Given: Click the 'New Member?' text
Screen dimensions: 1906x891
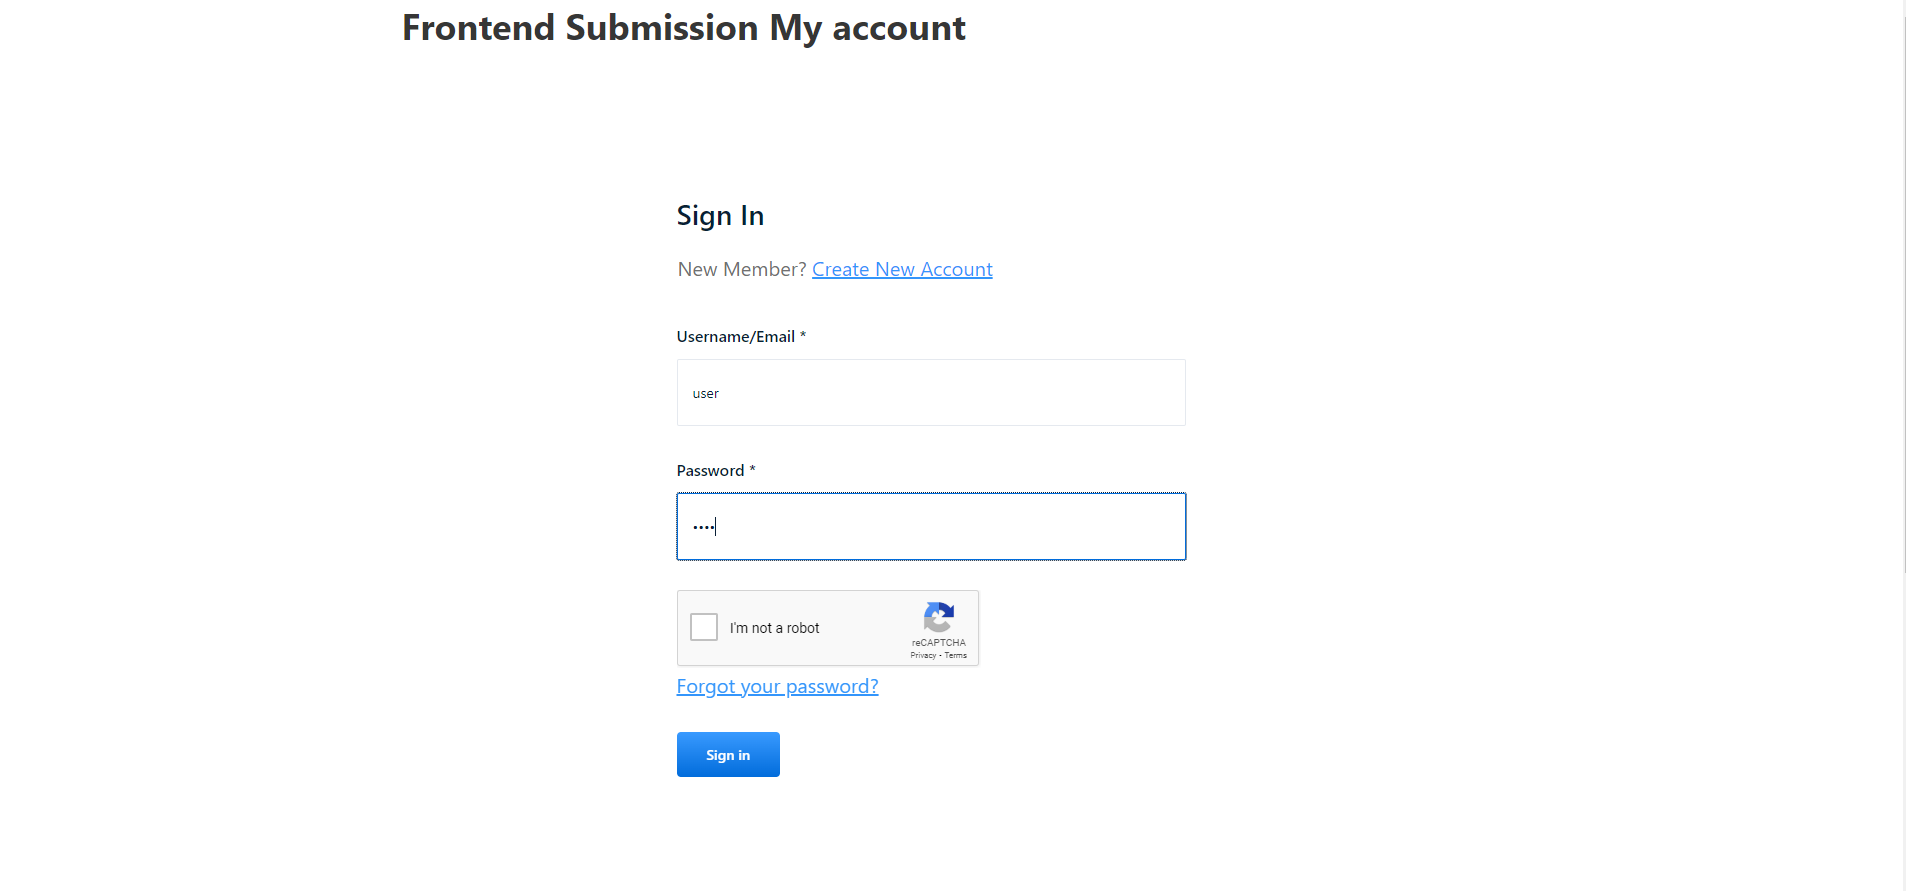Looking at the screenshot, I should pos(741,269).
